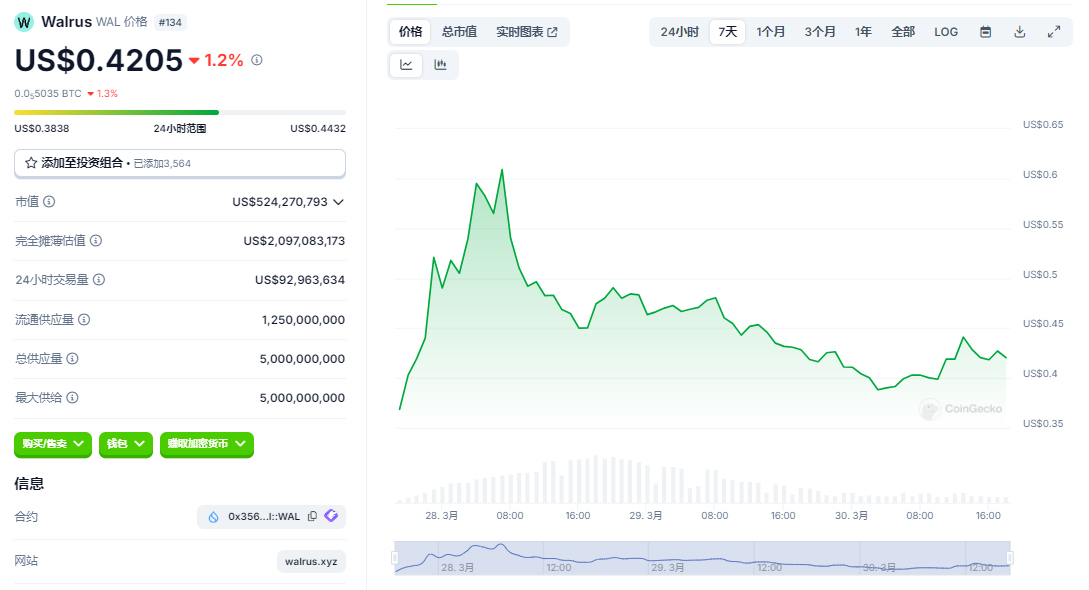Click 添加至投资组合 button
The width and height of the screenshot is (1089, 590).
[179, 163]
